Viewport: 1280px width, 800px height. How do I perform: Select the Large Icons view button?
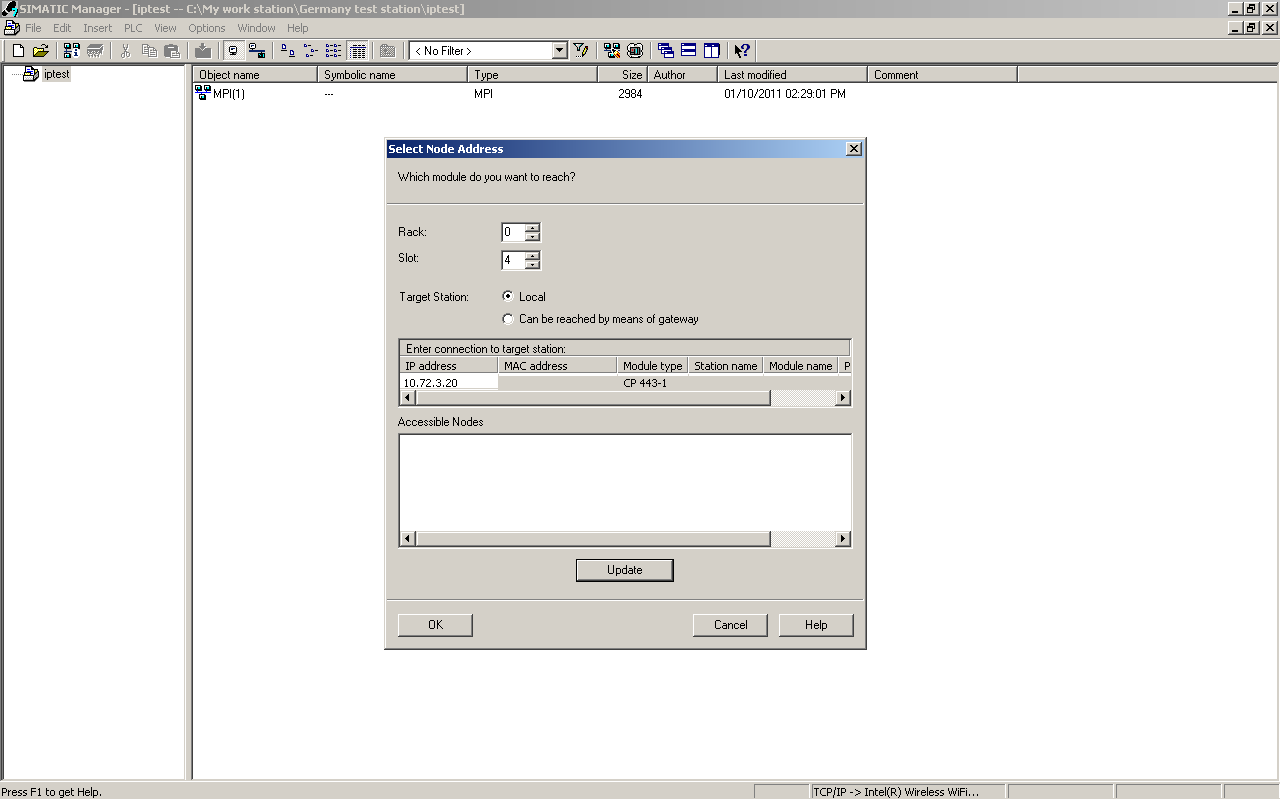coord(288,51)
